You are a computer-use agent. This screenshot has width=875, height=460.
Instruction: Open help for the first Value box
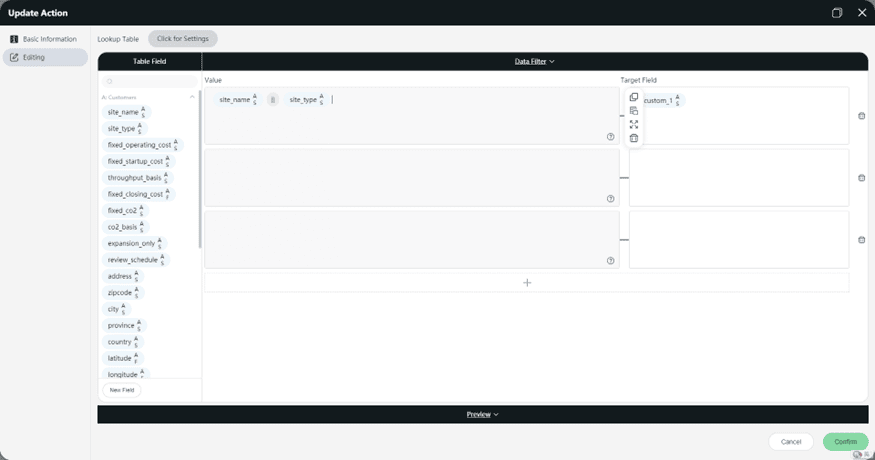pyautogui.click(x=610, y=137)
